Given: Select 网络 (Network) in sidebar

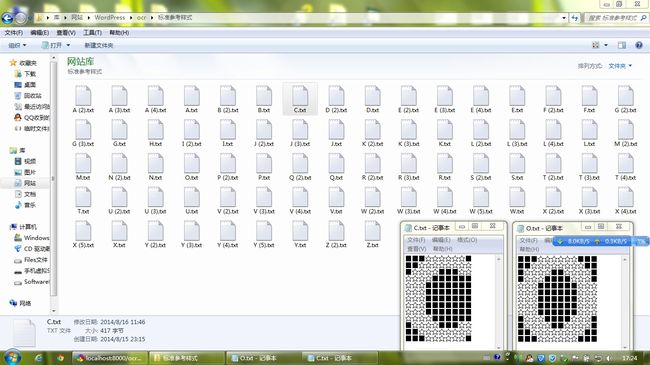Looking at the screenshot, I should (x=20, y=303).
